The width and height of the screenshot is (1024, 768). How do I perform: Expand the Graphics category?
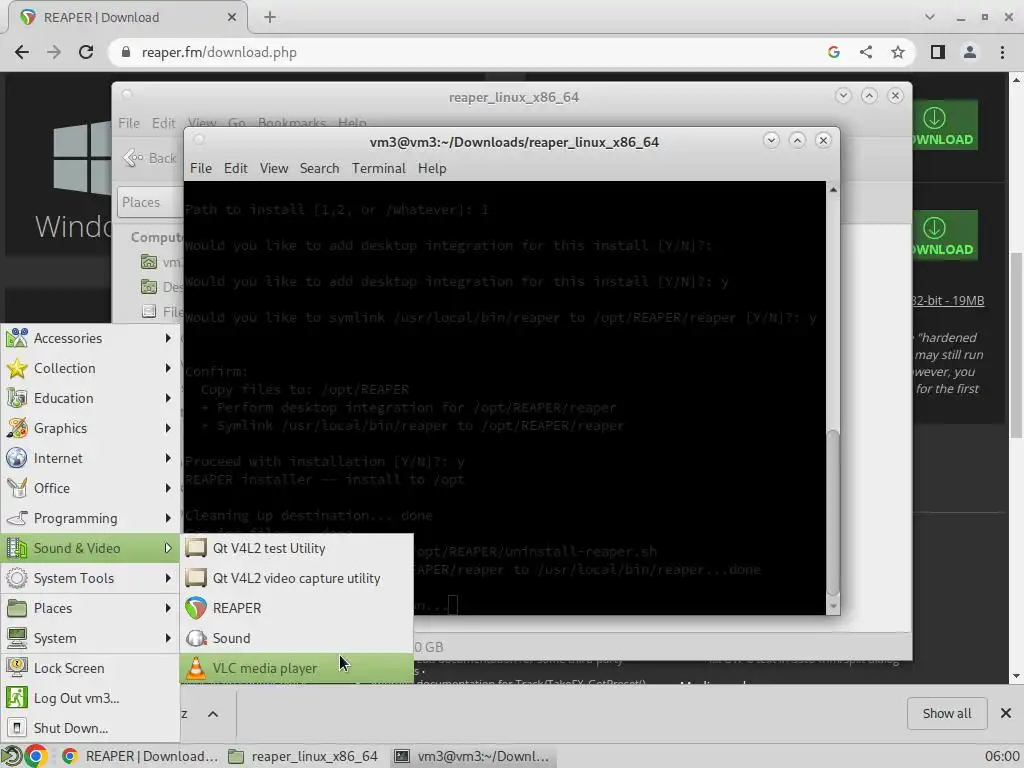[90, 428]
